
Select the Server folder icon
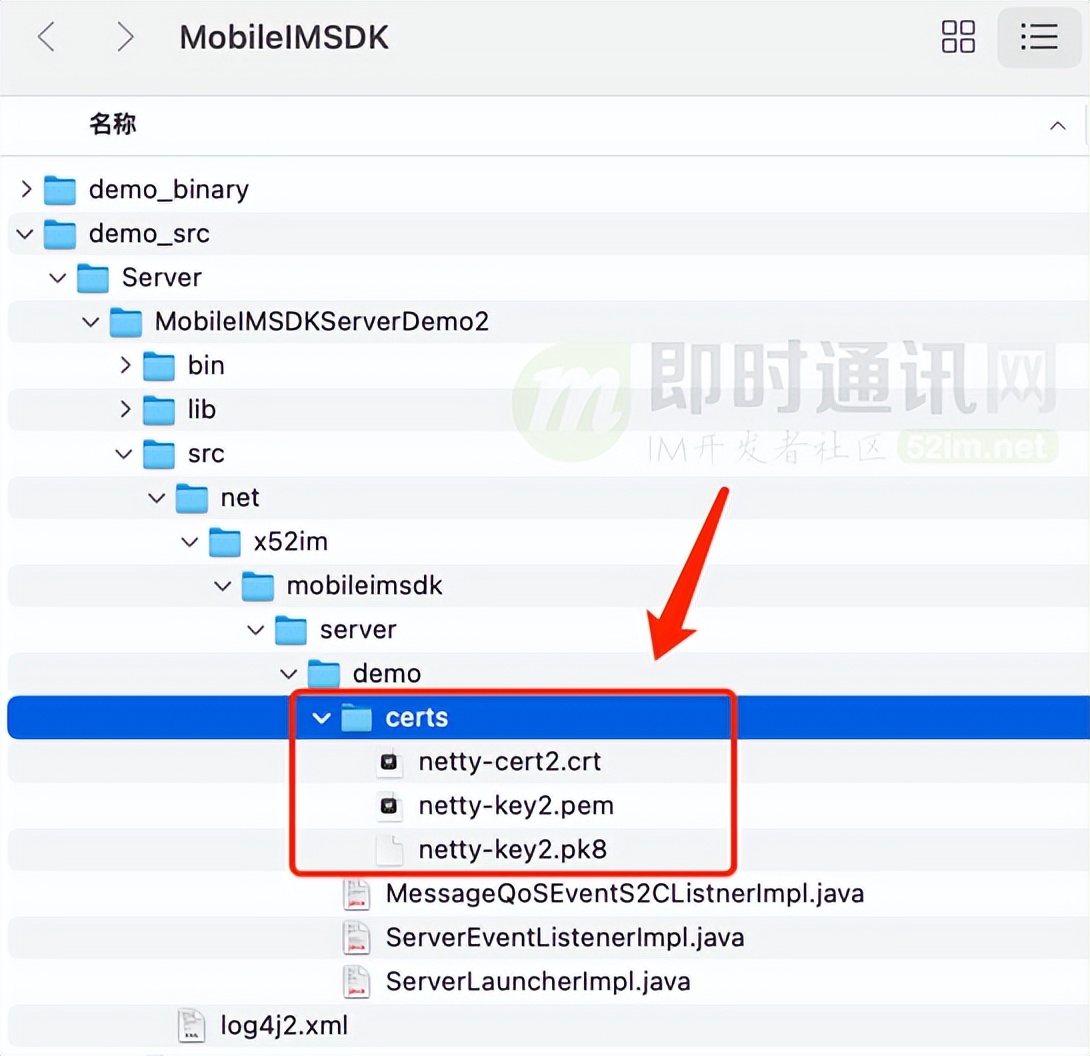pyautogui.click(x=92, y=278)
